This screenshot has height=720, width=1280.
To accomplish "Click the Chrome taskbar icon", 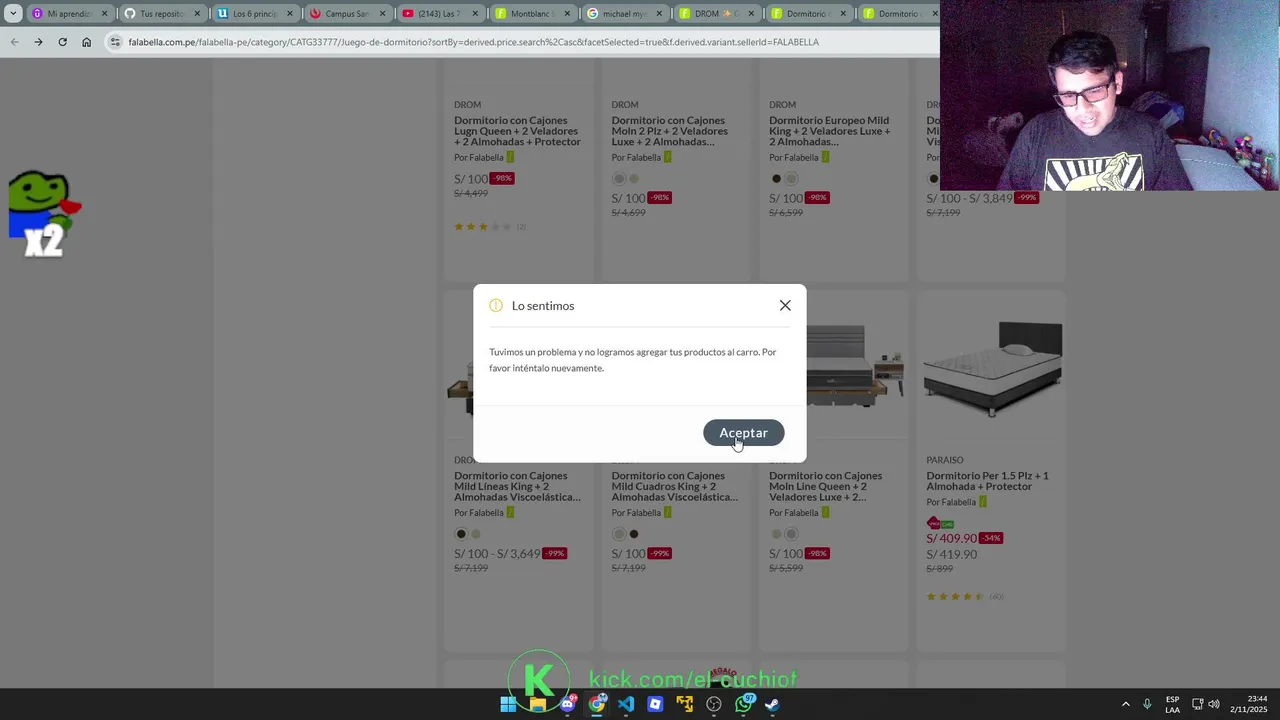I will [597, 704].
